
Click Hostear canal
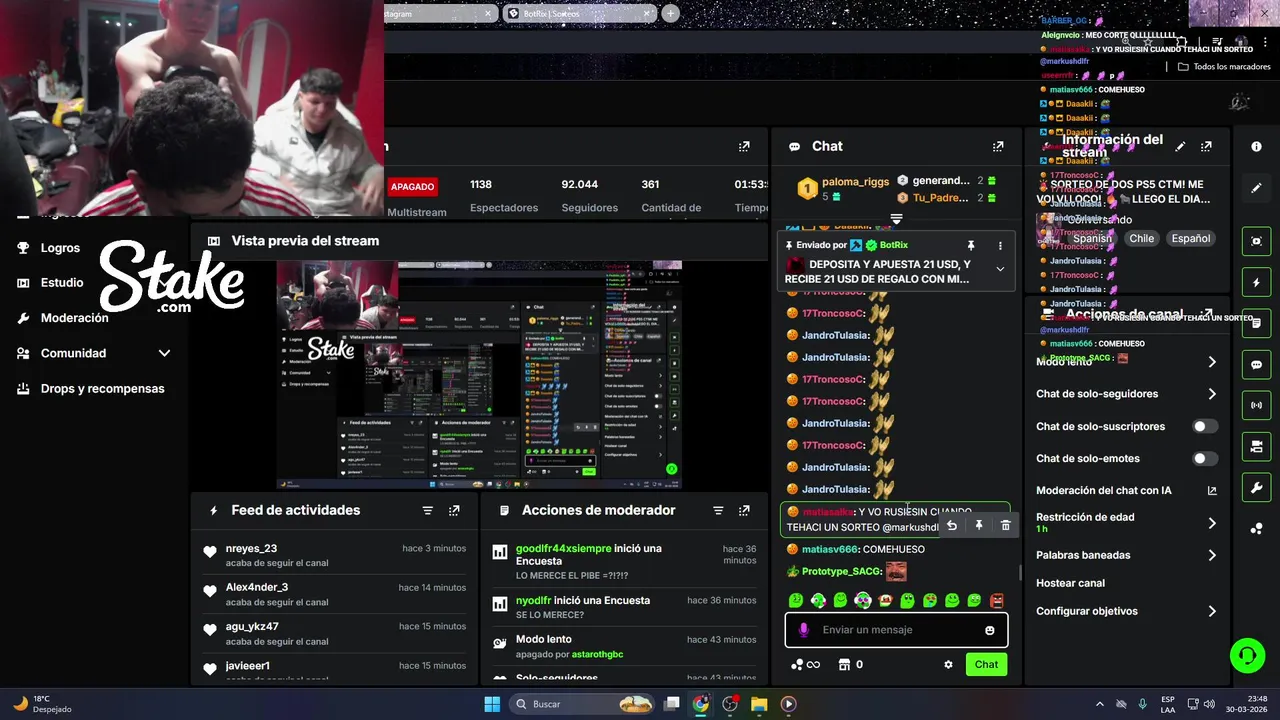[x=1070, y=583]
